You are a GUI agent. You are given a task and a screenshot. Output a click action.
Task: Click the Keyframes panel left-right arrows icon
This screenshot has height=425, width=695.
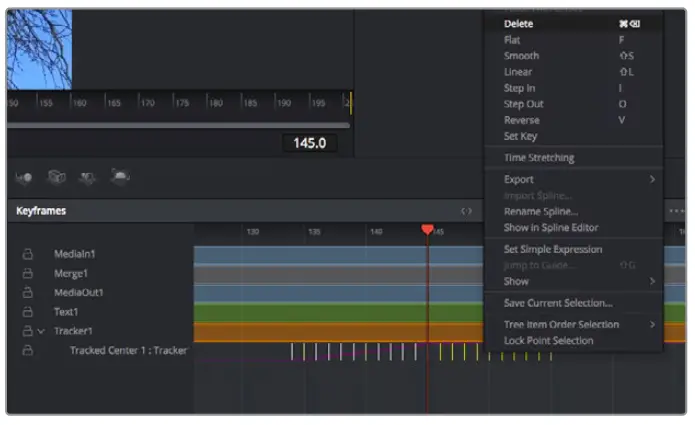tap(466, 211)
